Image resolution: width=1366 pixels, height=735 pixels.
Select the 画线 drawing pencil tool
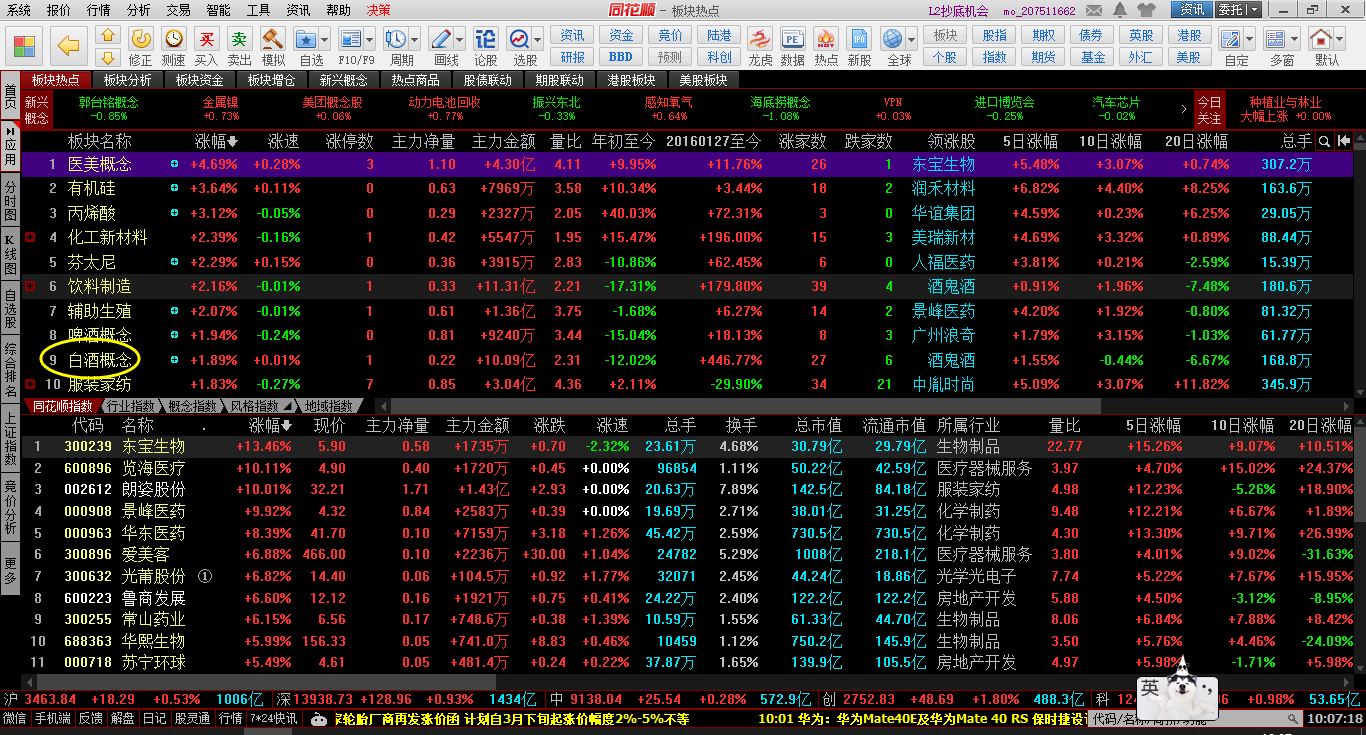click(x=441, y=39)
